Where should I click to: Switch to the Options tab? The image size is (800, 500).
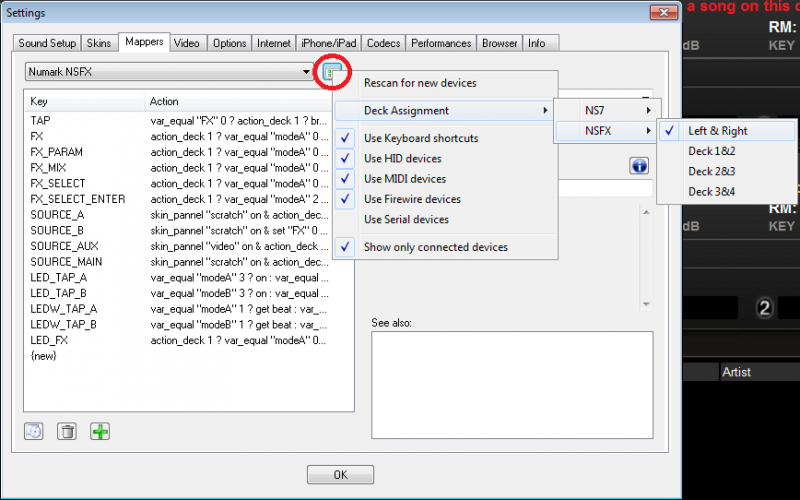click(x=230, y=43)
